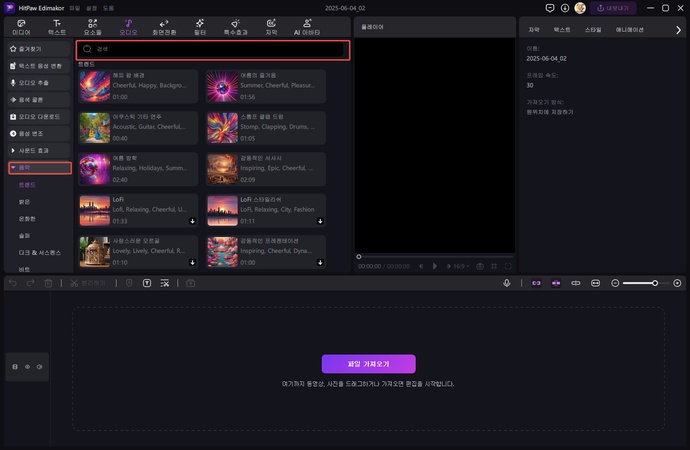Click the user profile avatar icon

(x=579, y=8)
